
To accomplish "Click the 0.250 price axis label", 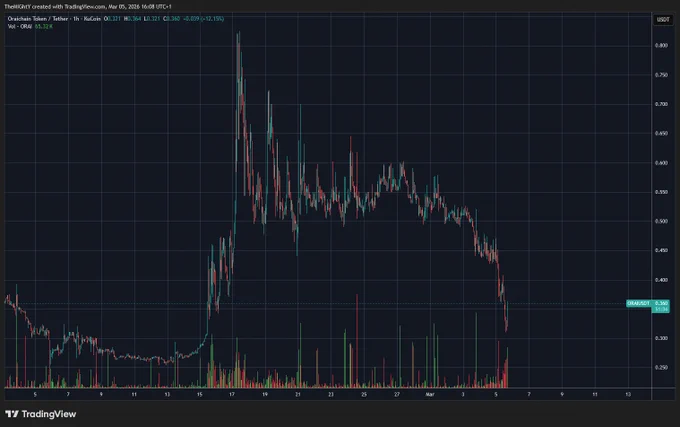I will point(661,367).
